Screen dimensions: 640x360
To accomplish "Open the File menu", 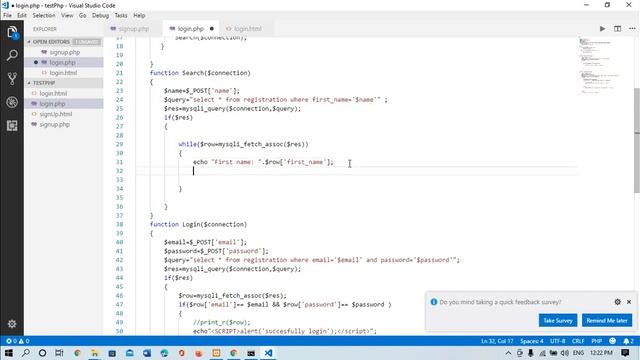I will pyautogui.click(x=7, y=15).
